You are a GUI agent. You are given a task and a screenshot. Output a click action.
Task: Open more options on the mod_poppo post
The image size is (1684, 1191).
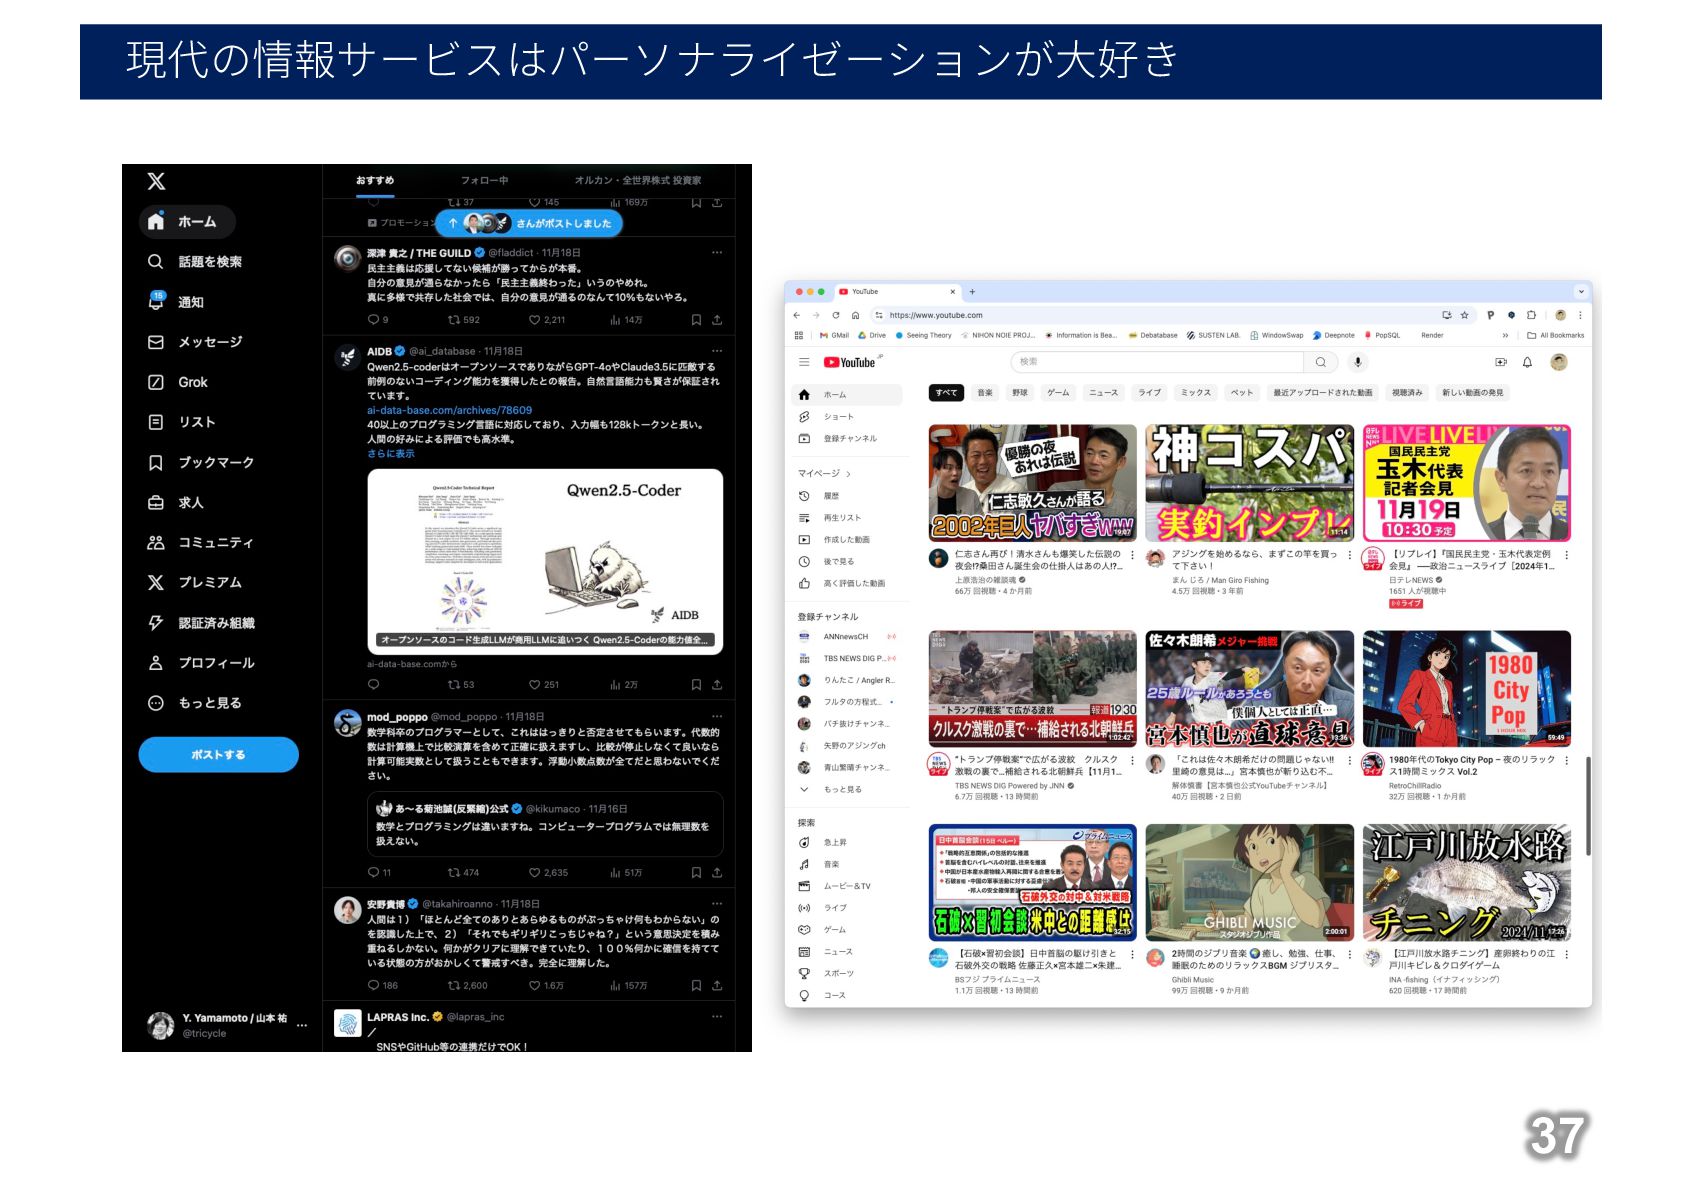(x=717, y=717)
